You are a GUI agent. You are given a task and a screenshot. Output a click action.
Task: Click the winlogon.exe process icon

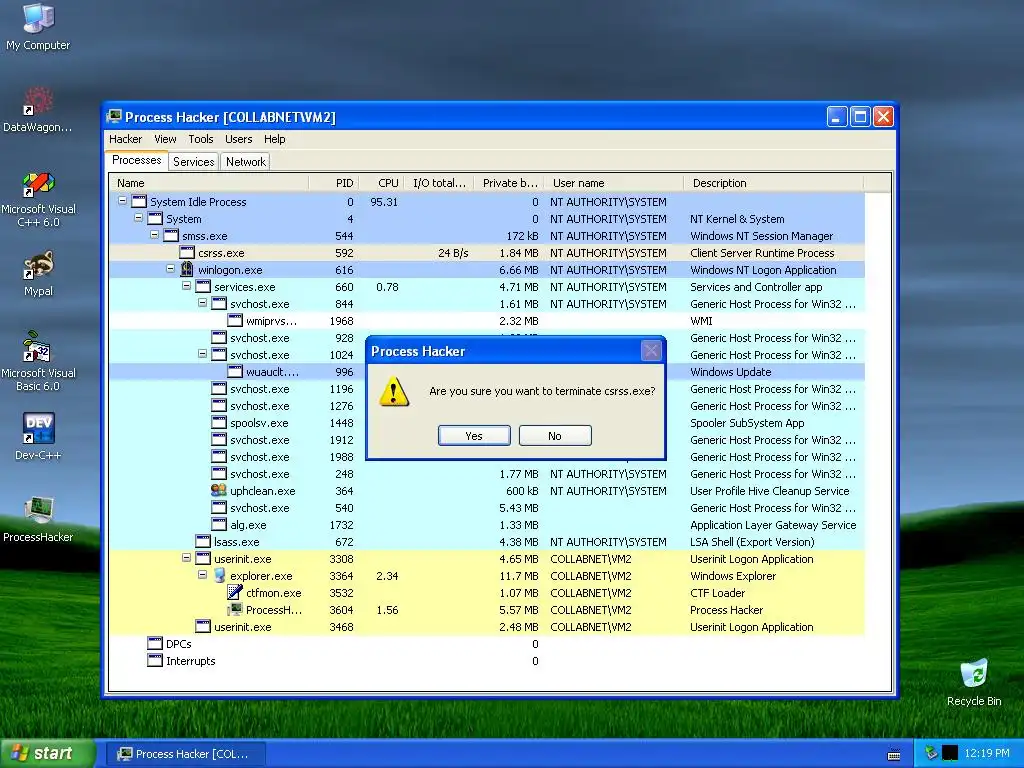pos(187,270)
